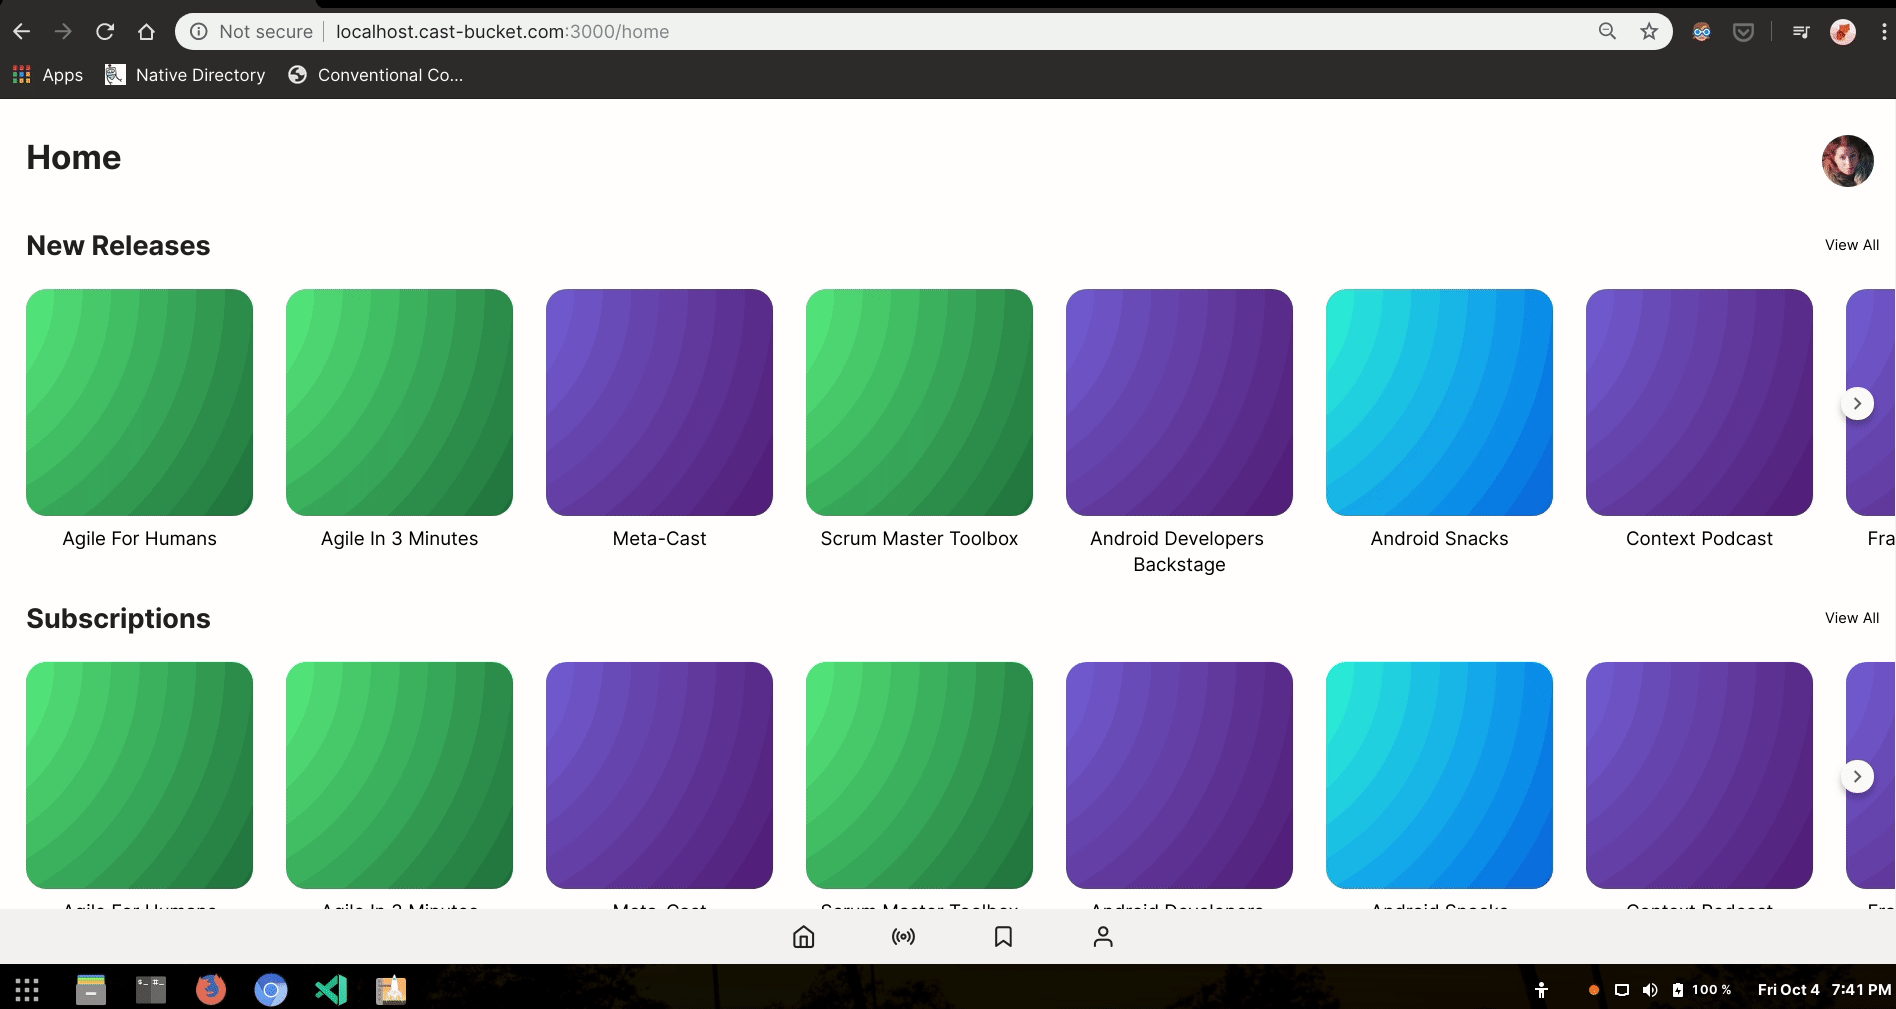Bookmark this page with the star icon
This screenshot has width=1896, height=1009.
pos(1649,32)
